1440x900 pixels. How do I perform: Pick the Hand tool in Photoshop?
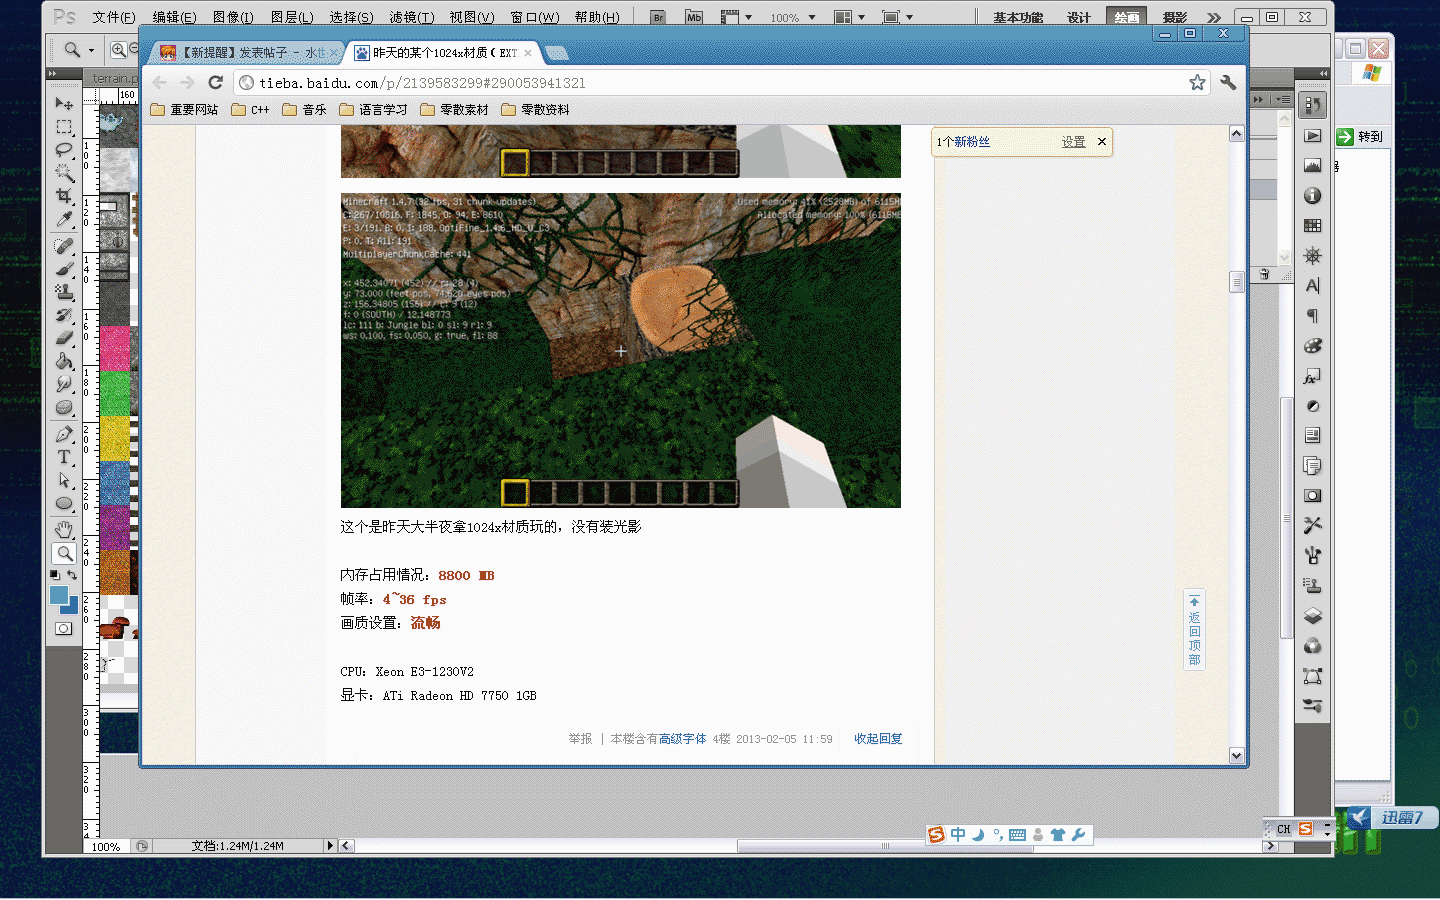[x=64, y=529]
